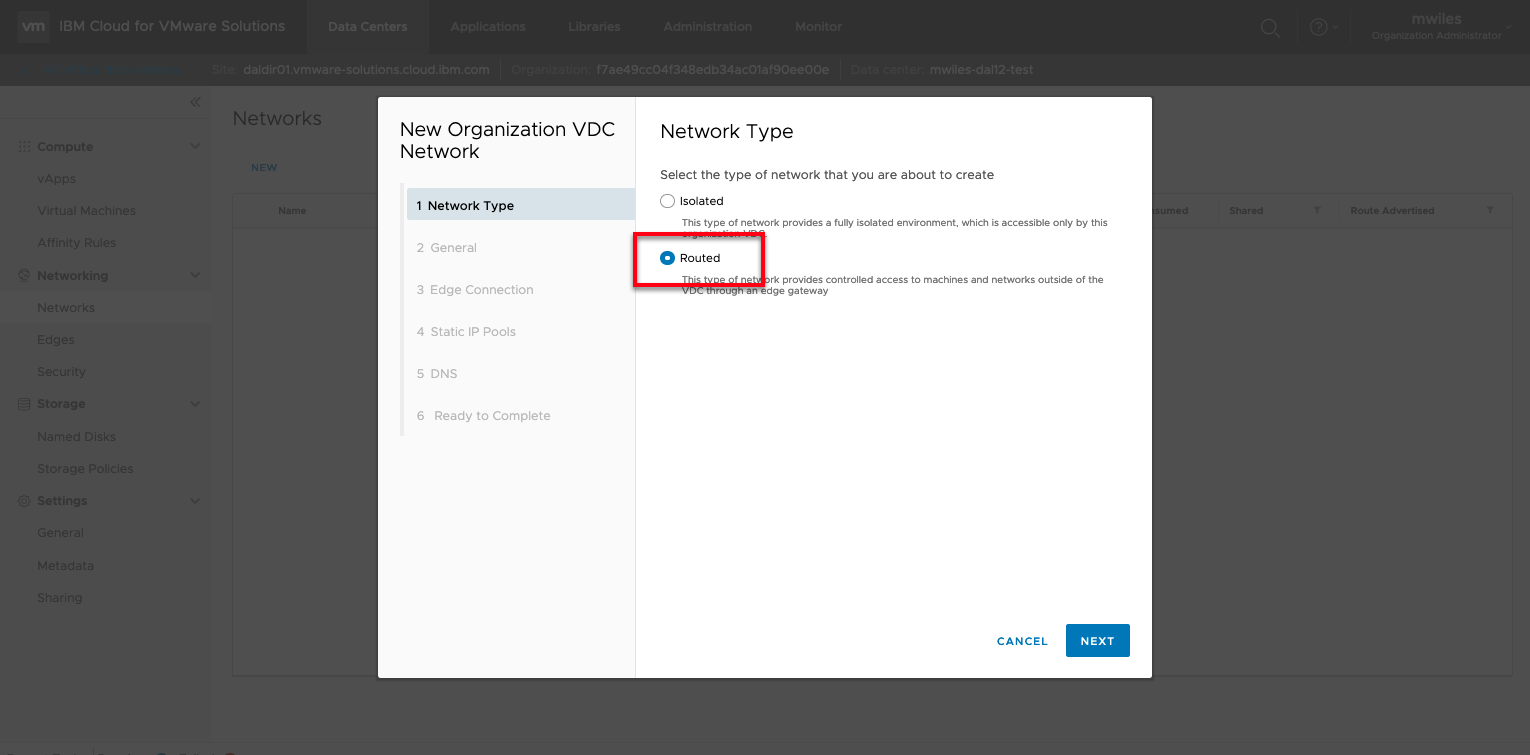The image size is (1530, 755).
Task: Open the help question mark icon
Action: pyautogui.click(x=1318, y=28)
